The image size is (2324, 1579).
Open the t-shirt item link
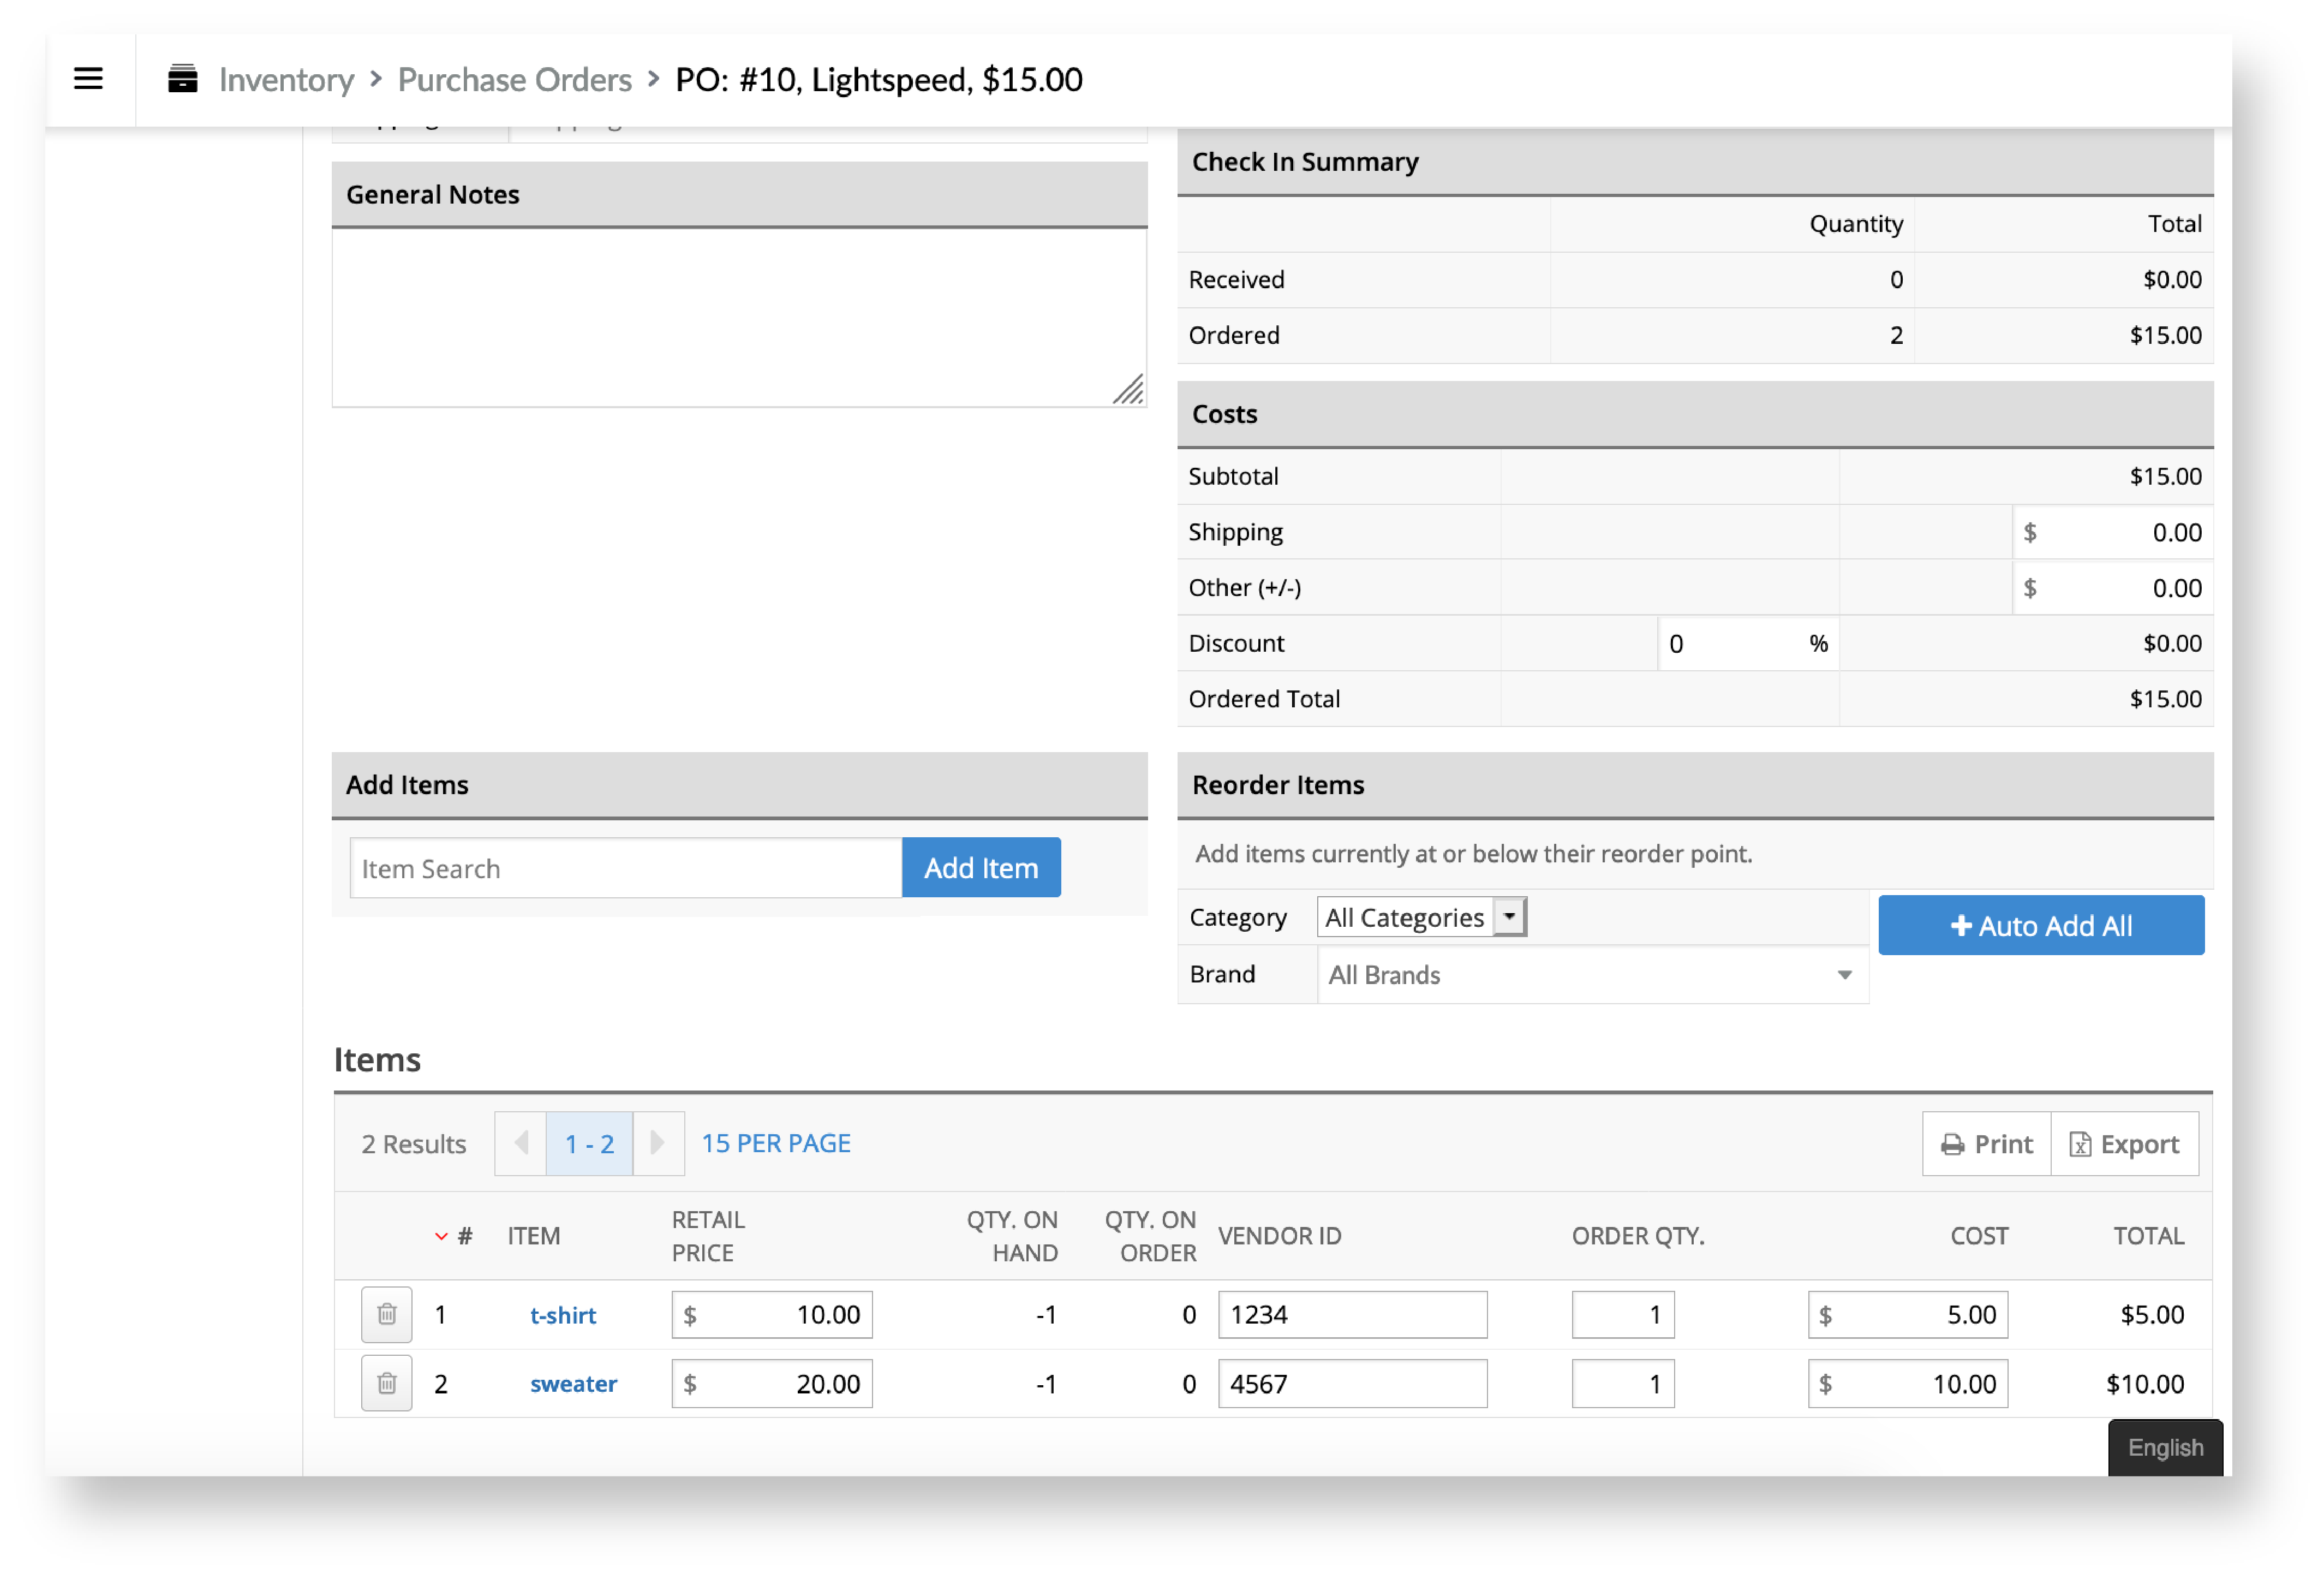tap(563, 1315)
